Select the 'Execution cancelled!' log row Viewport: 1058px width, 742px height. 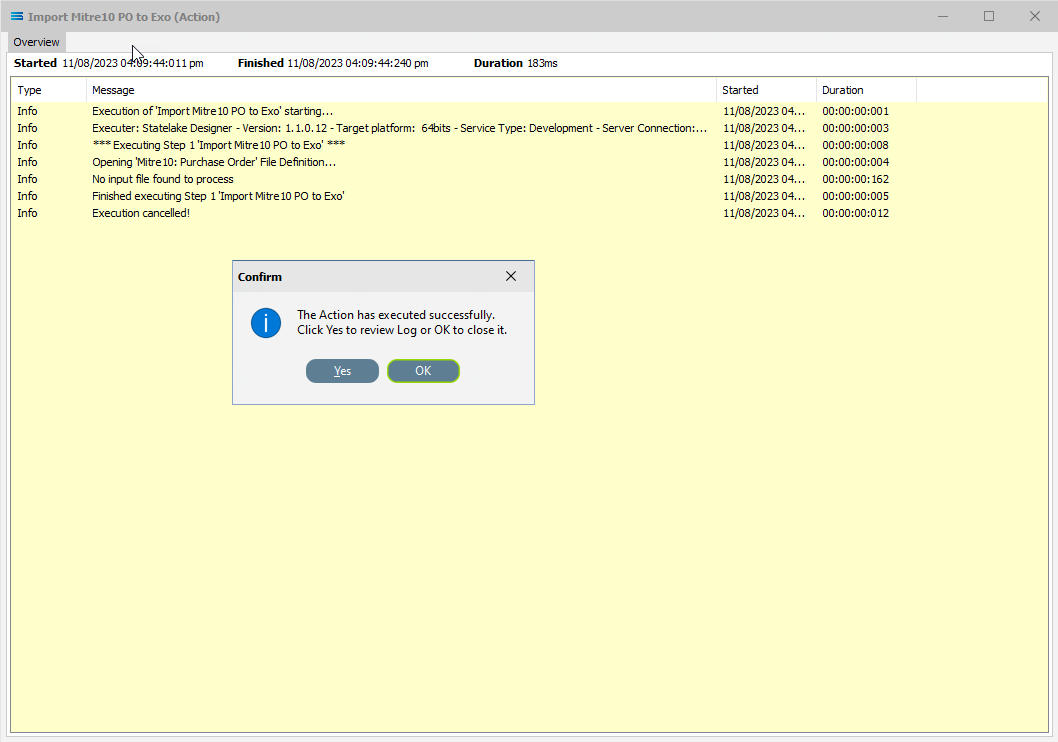pos(529,213)
